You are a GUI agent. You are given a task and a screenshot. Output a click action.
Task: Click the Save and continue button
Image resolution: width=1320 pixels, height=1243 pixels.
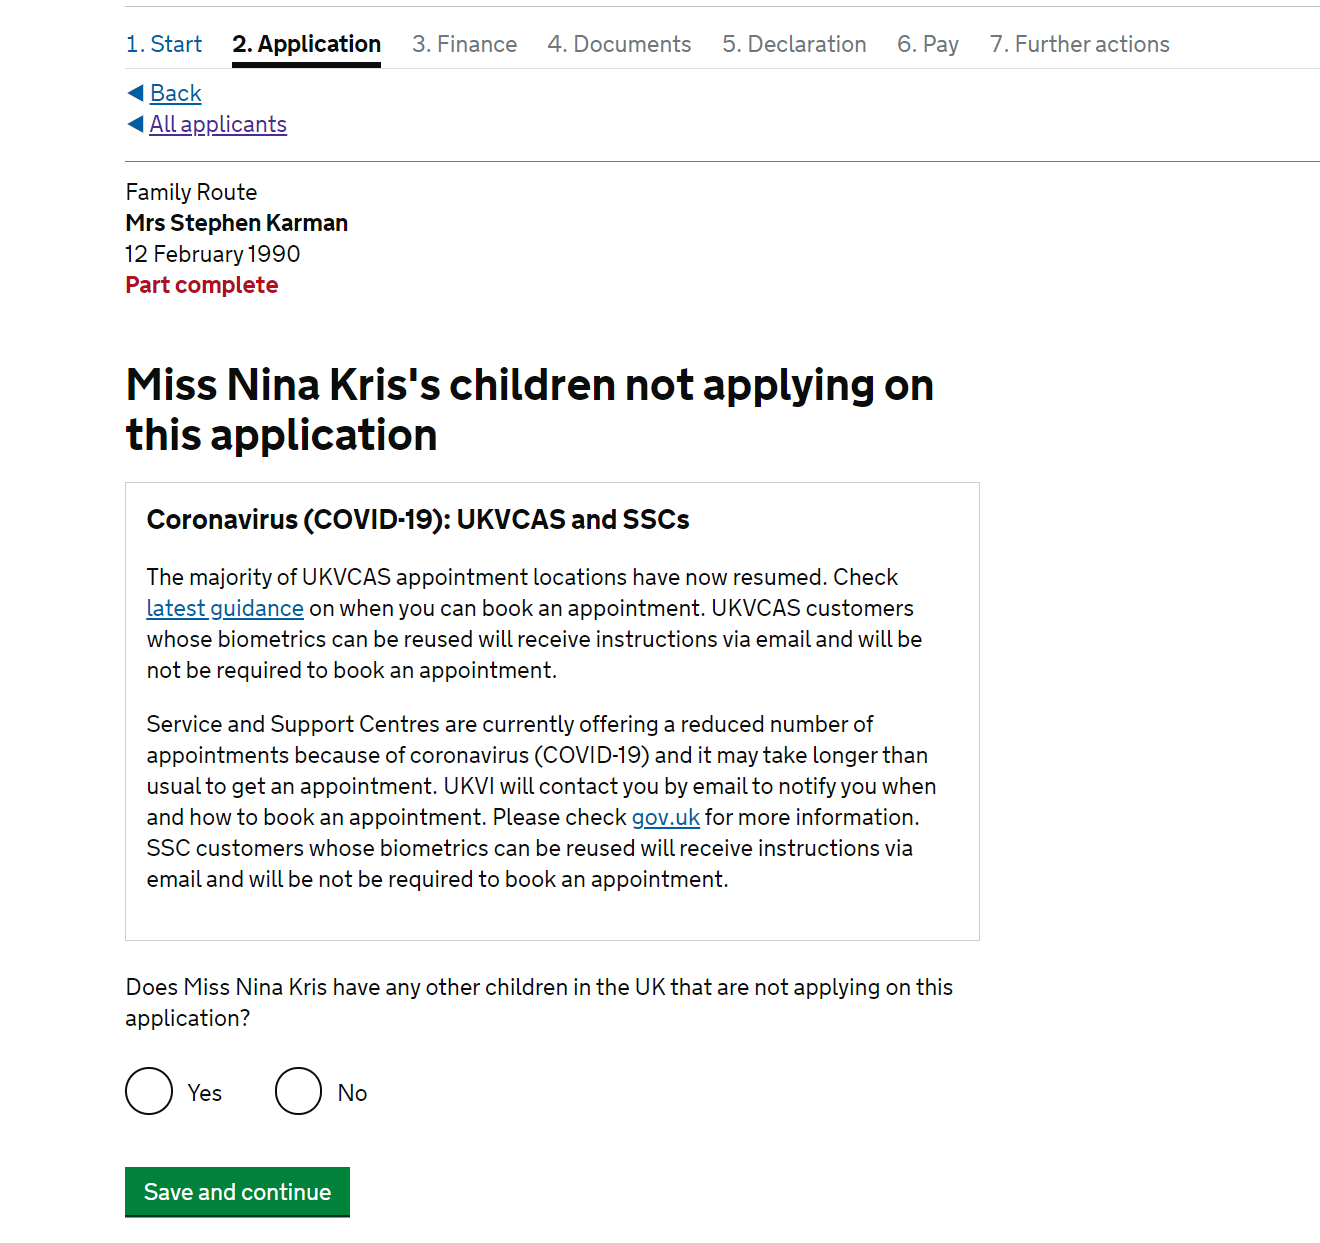237,1192
